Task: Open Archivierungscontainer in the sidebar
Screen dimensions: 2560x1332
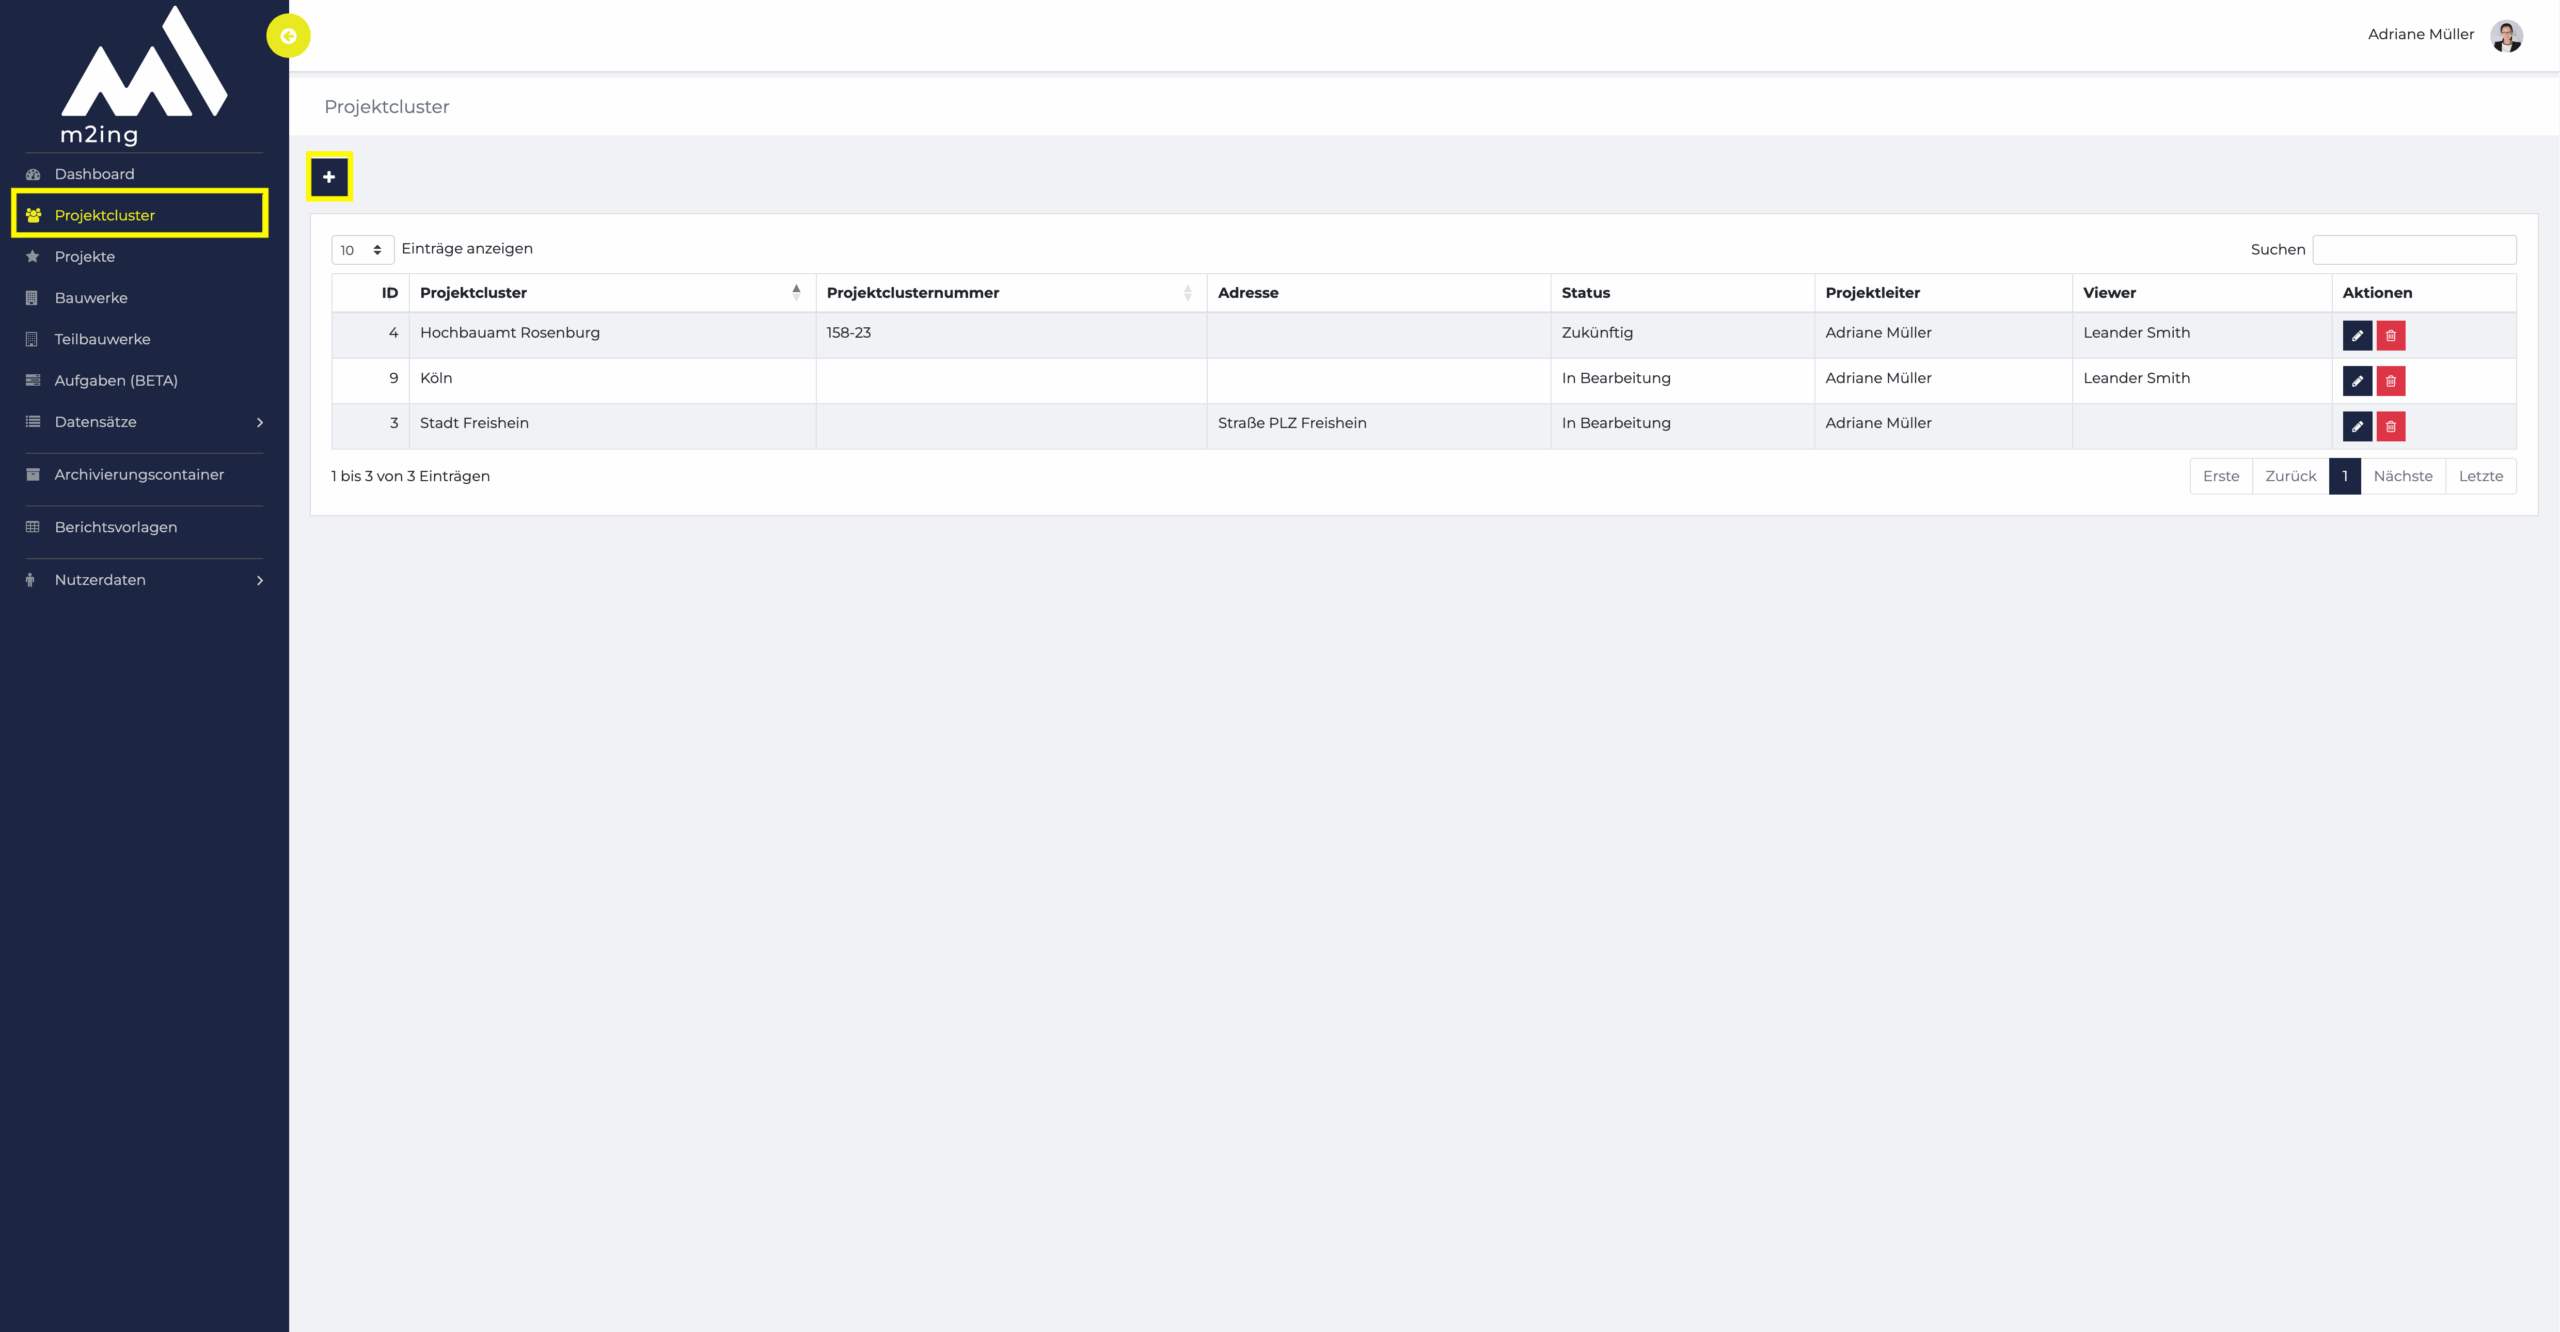Action: pyautogui.click(x=139, y=475)
